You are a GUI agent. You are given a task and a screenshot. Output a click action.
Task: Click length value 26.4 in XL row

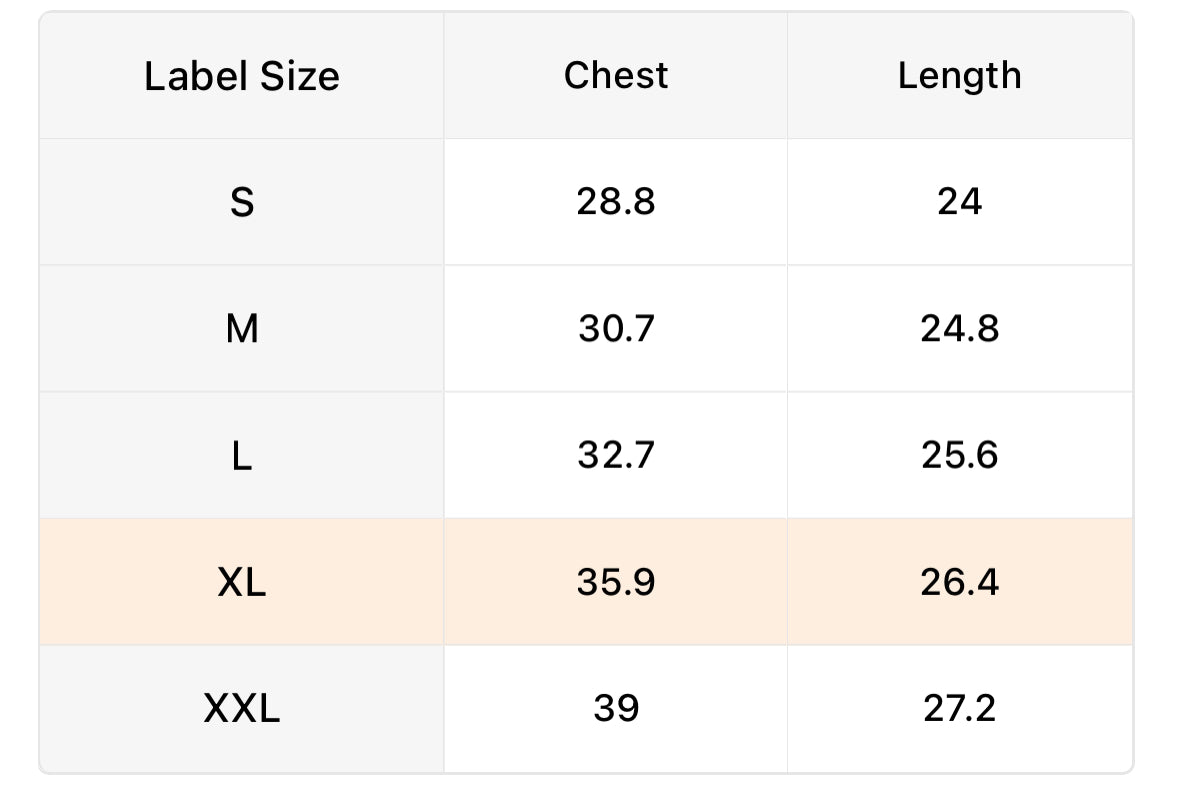tap(959, 582)
